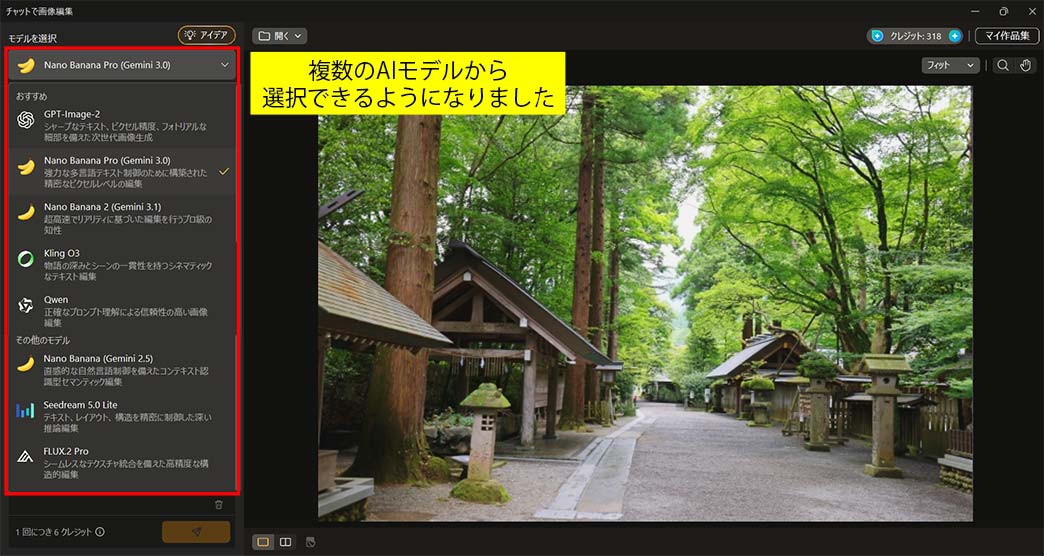The height and width of the screenshot is (556, 1044).
Task: Select Nano Banana 2 (Gemini 3.1) model
Action: tap(122, 218)
